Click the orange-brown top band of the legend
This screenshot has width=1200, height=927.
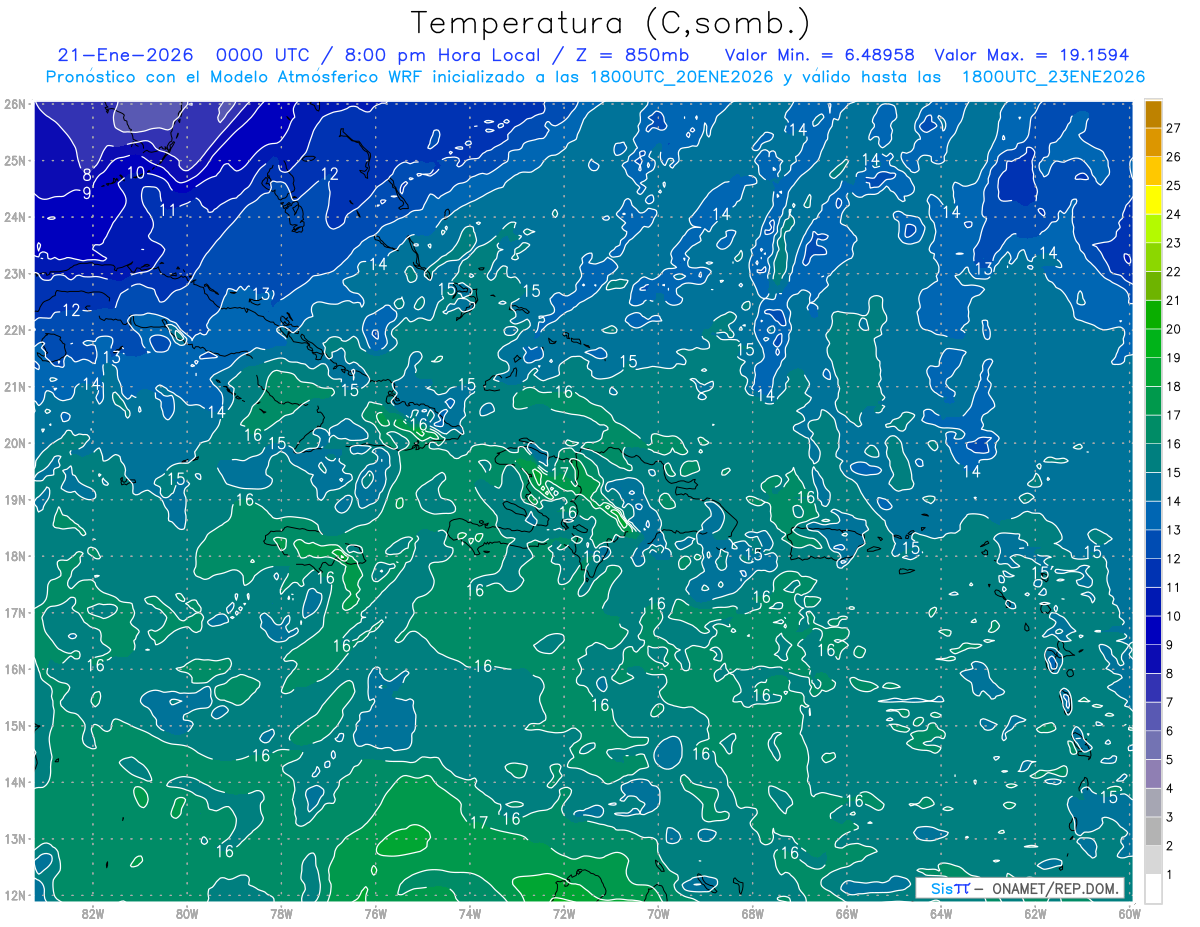coord(1153,114)
